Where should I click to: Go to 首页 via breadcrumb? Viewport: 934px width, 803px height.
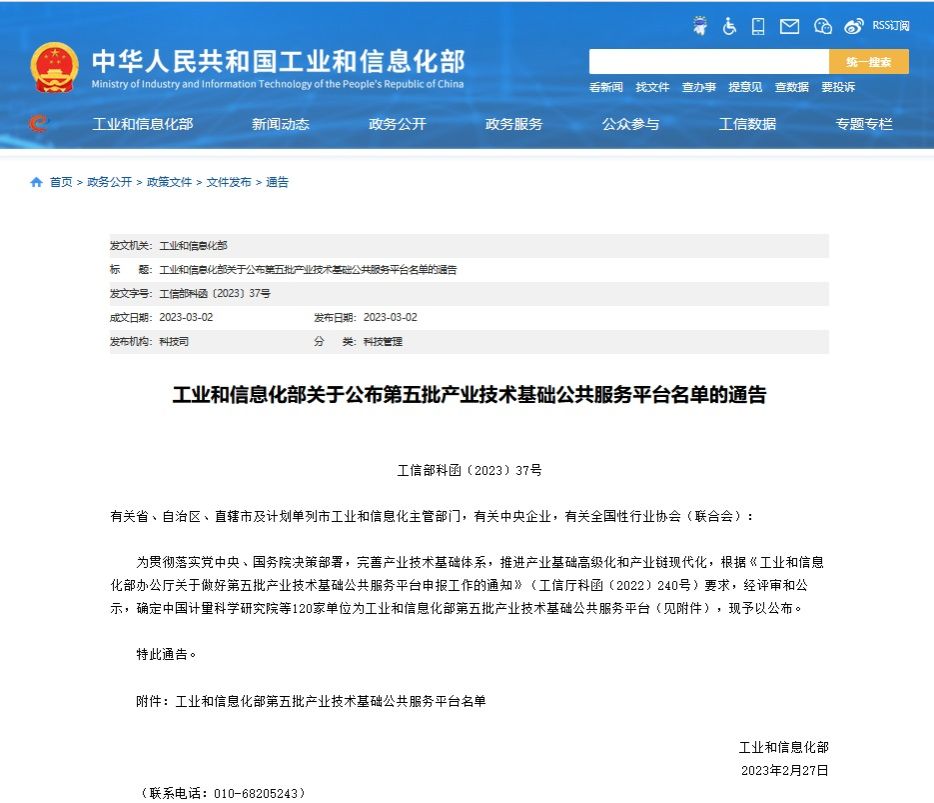pyautogui.click(x=61, y=182)
